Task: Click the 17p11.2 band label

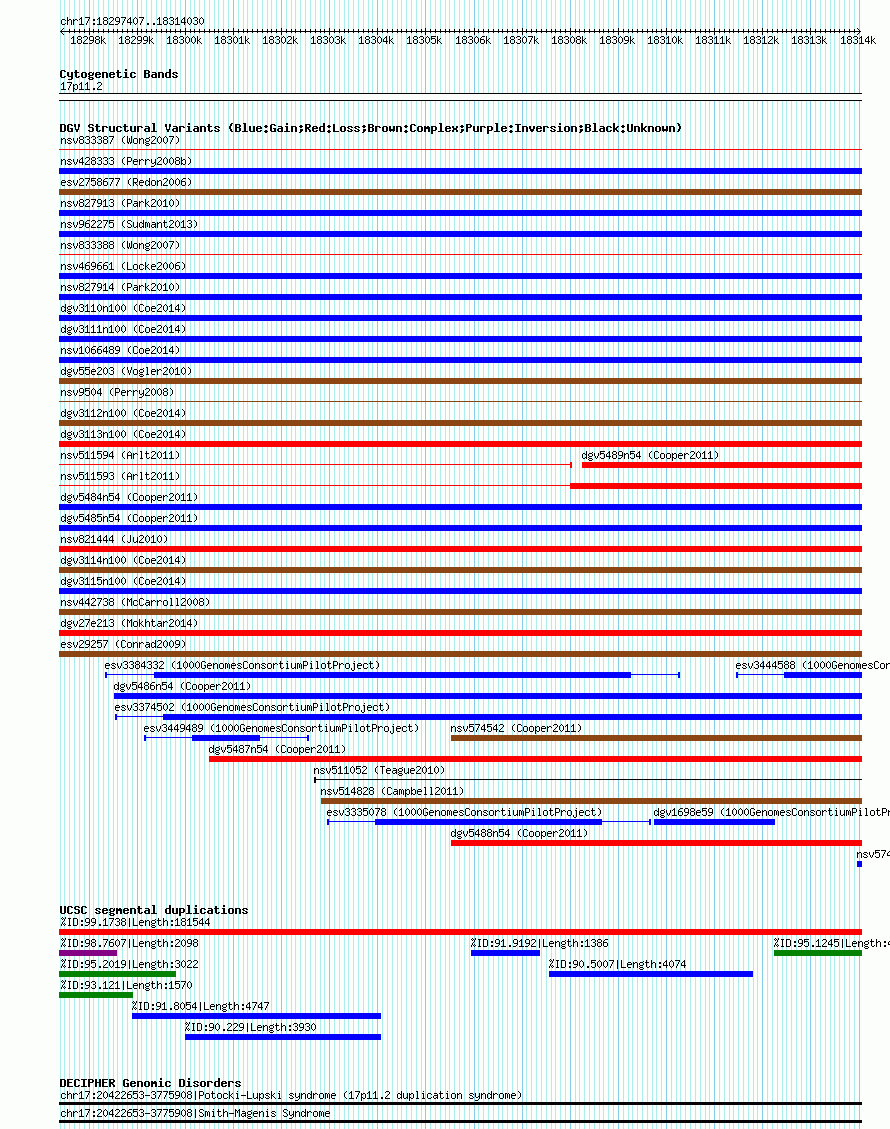Action: click(81, 86)
